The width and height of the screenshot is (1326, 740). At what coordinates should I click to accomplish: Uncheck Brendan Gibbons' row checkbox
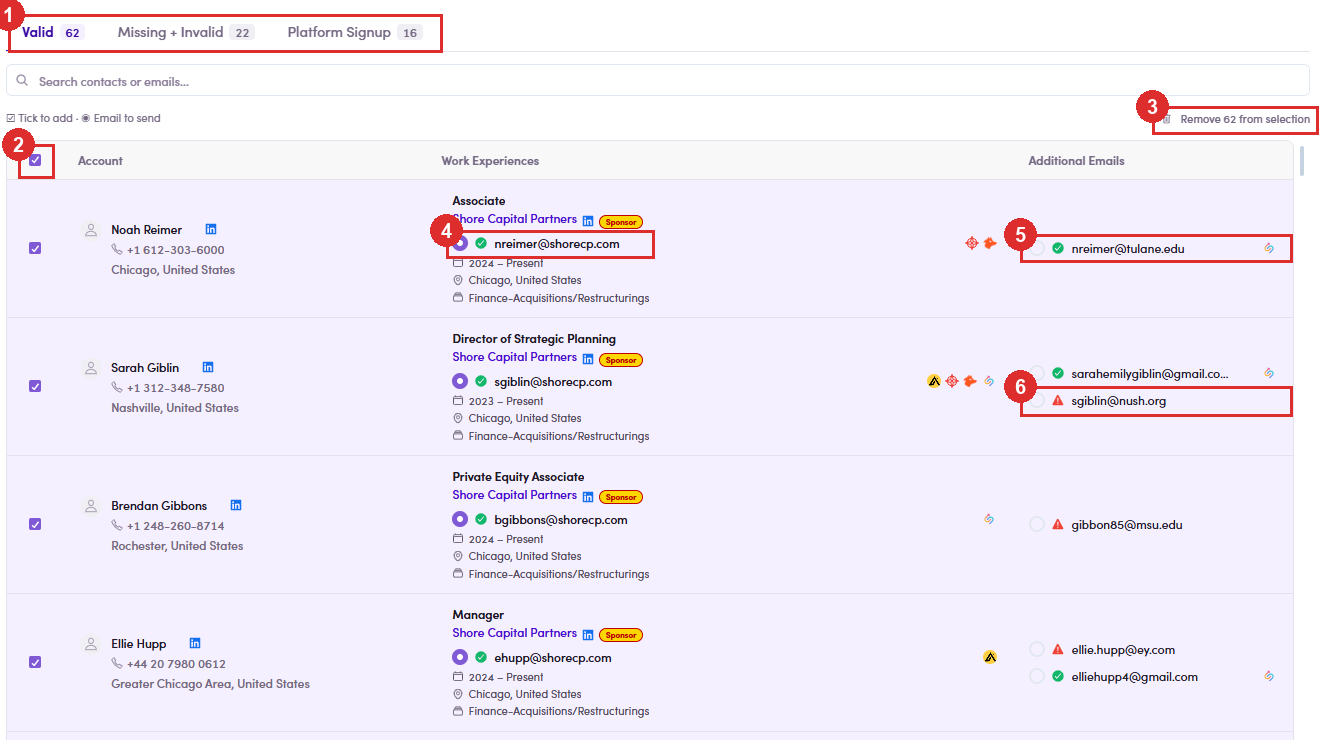[36, 524]
